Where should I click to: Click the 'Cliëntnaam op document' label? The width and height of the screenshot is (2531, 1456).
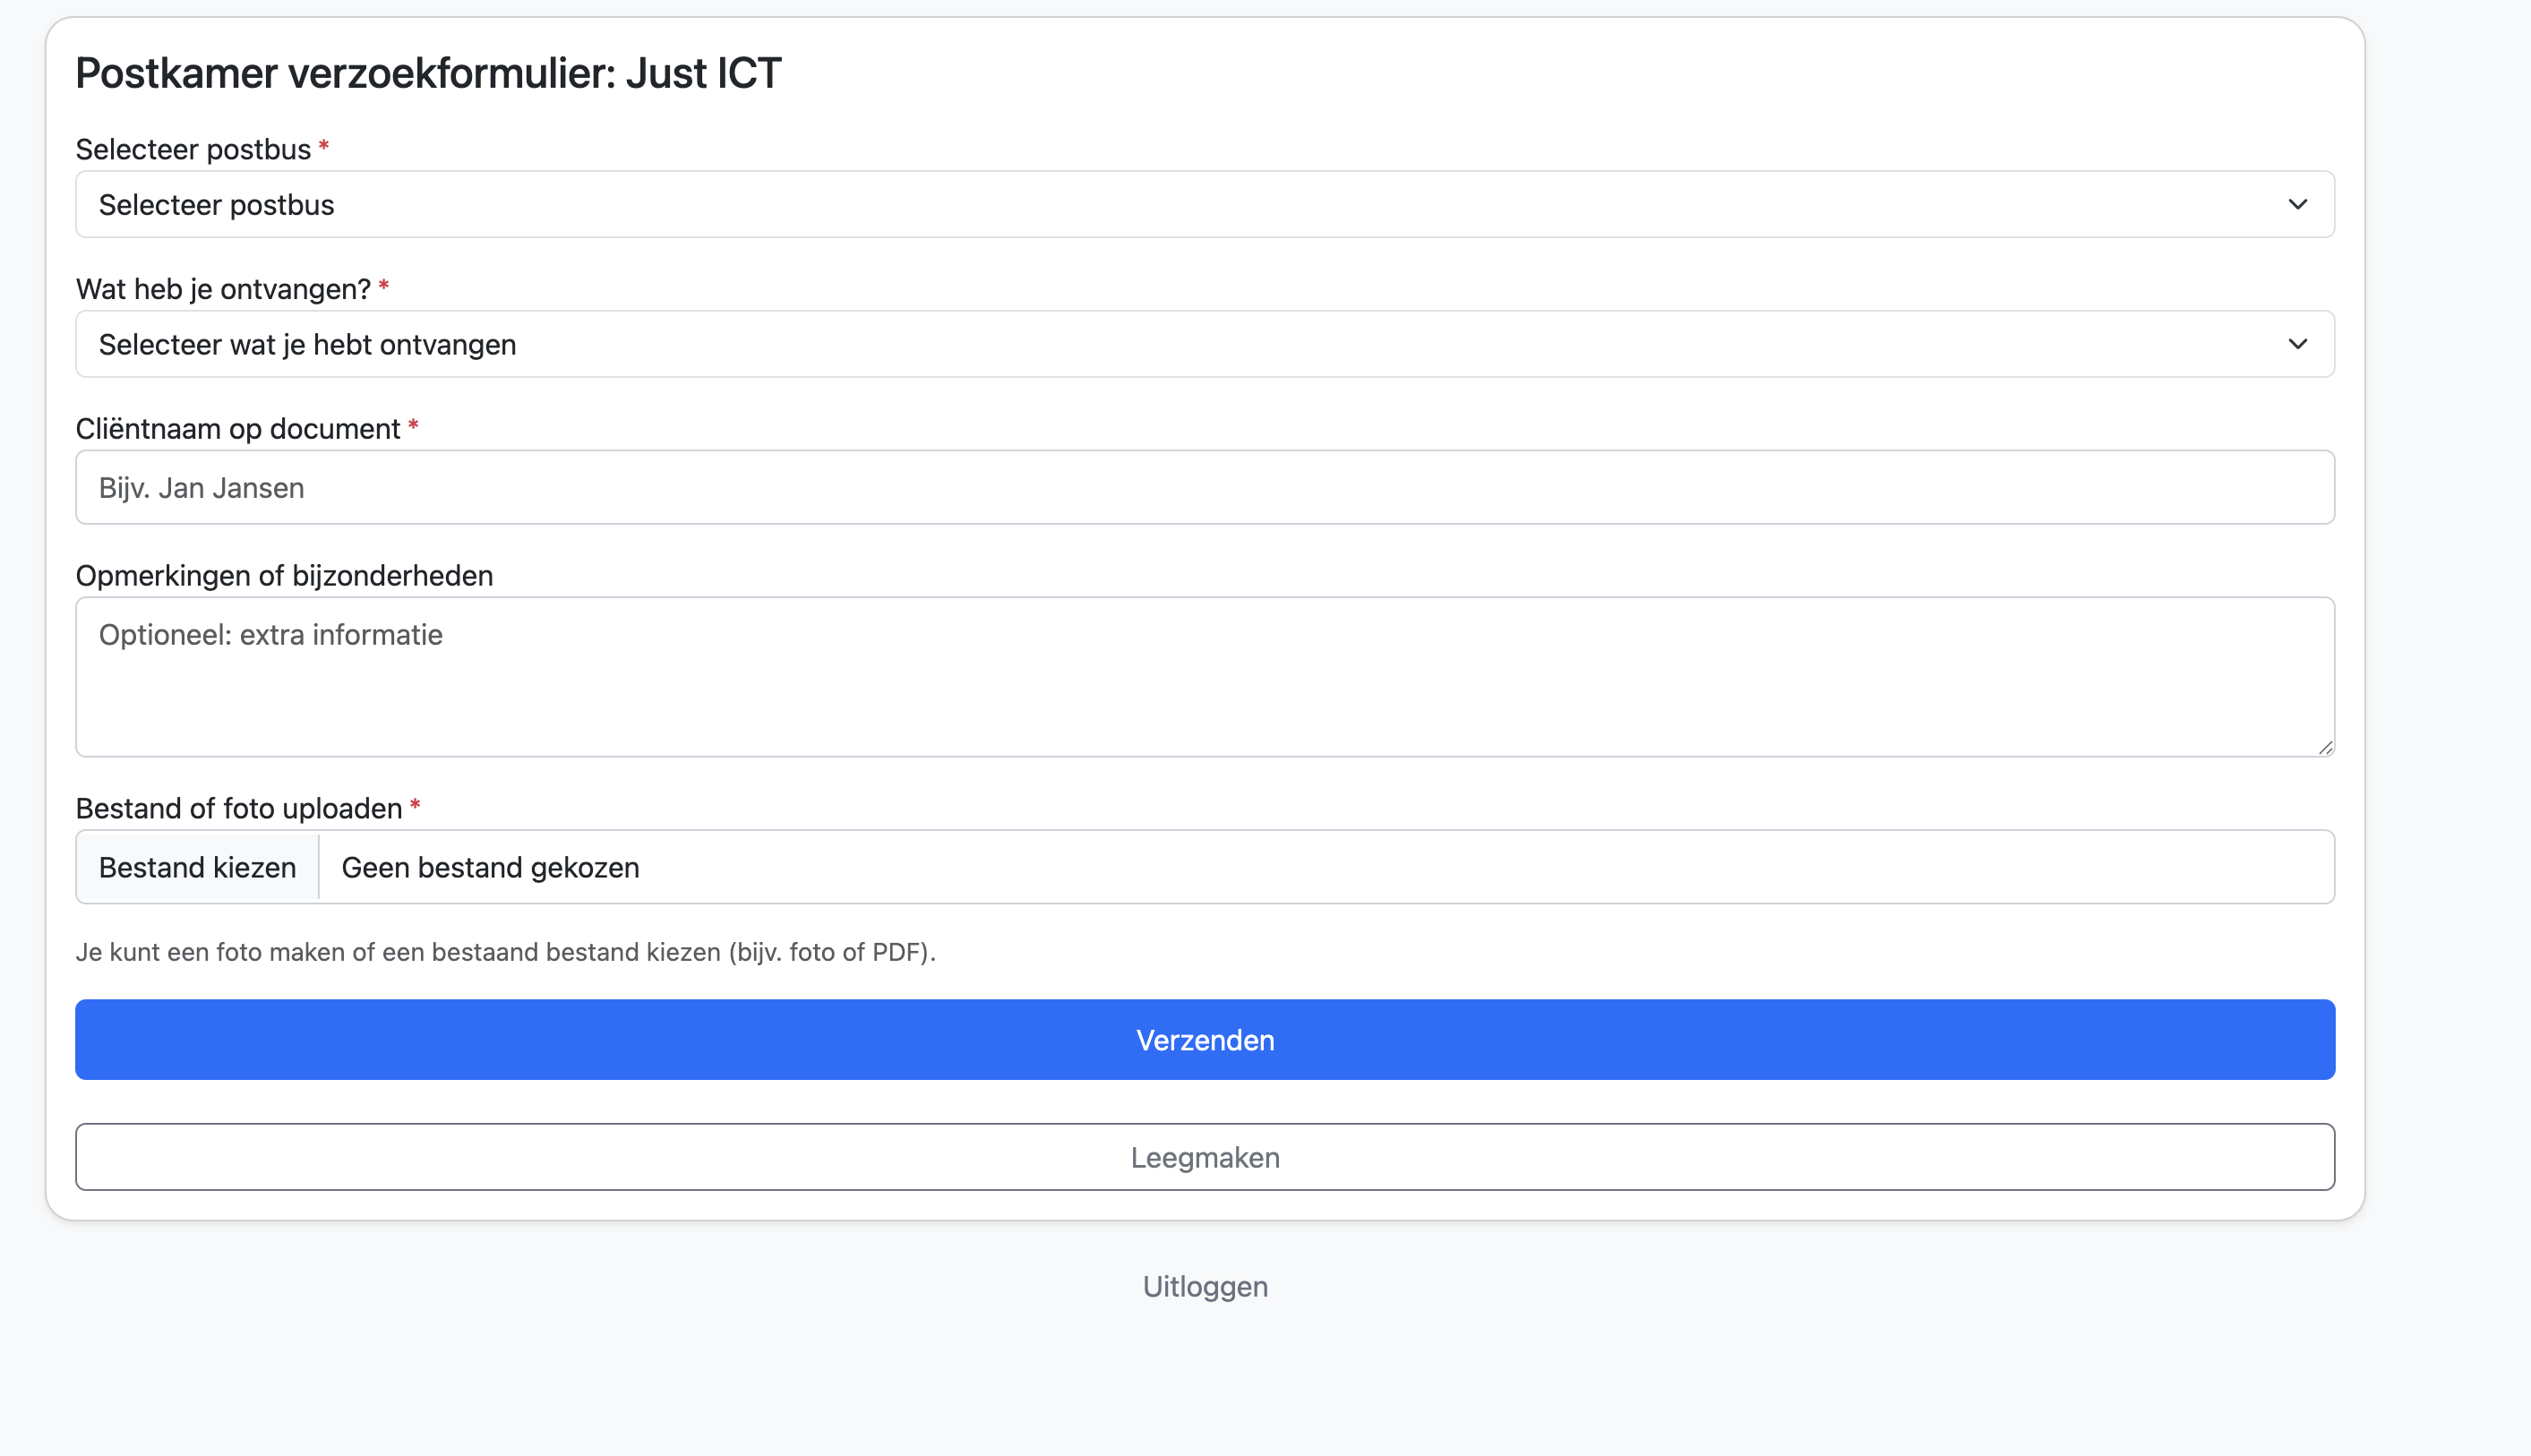coord(238,429)
